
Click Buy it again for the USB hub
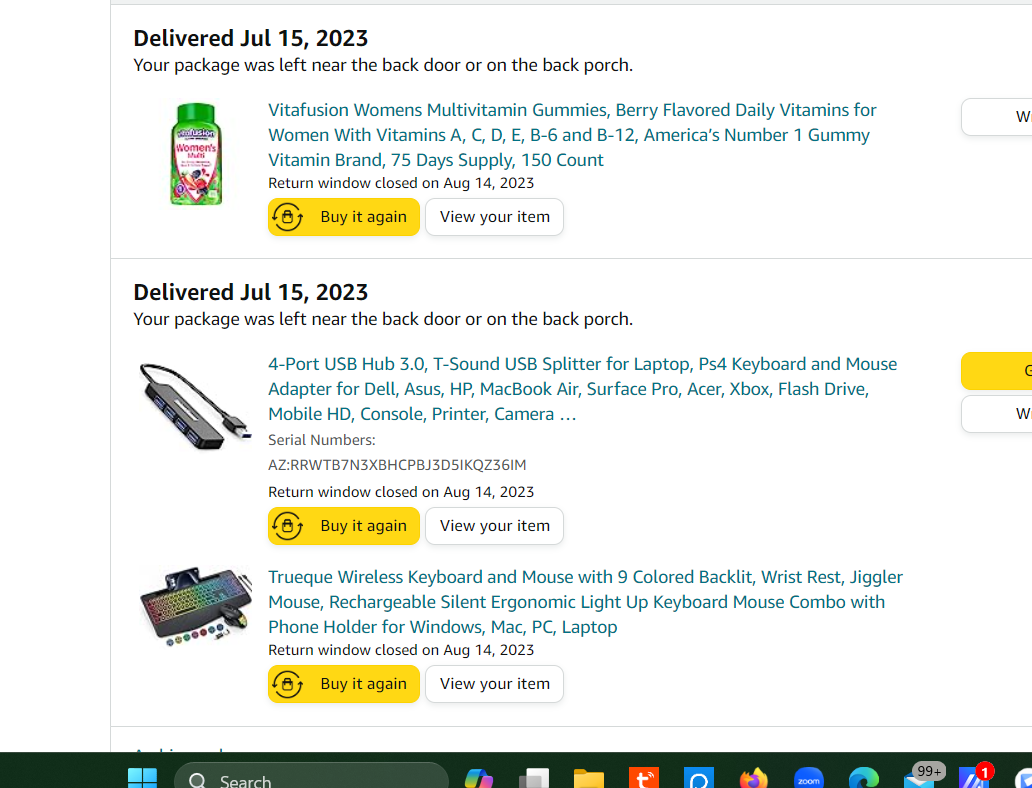(344, 525)
